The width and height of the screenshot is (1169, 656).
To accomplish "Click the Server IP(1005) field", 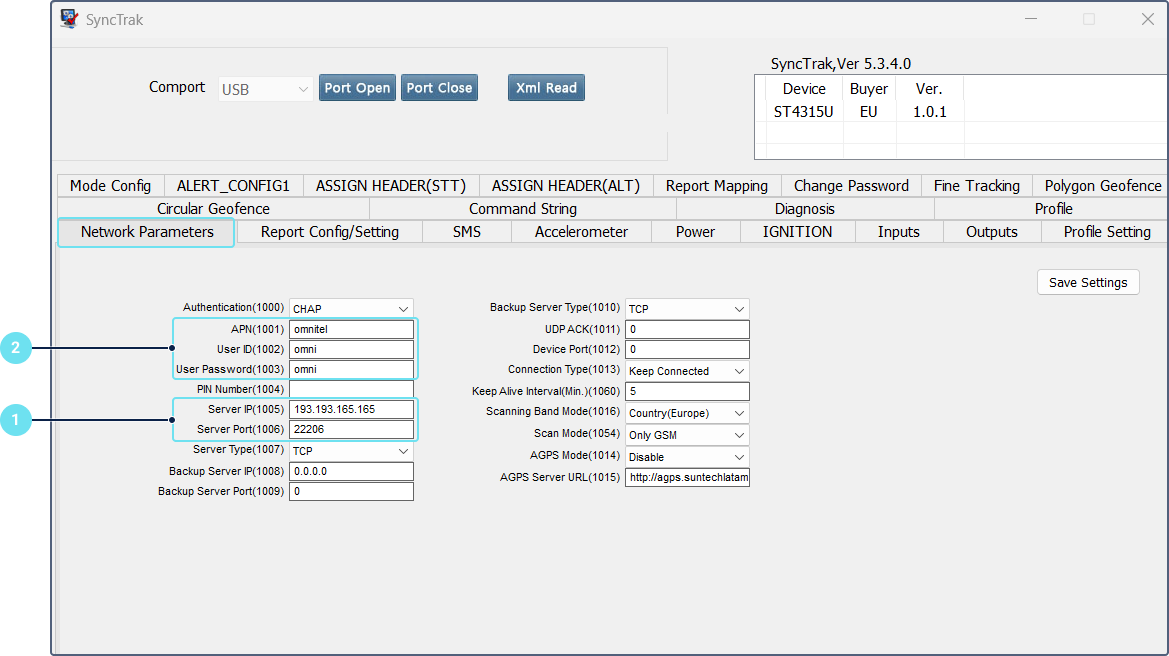I will [x=351, y=409].
